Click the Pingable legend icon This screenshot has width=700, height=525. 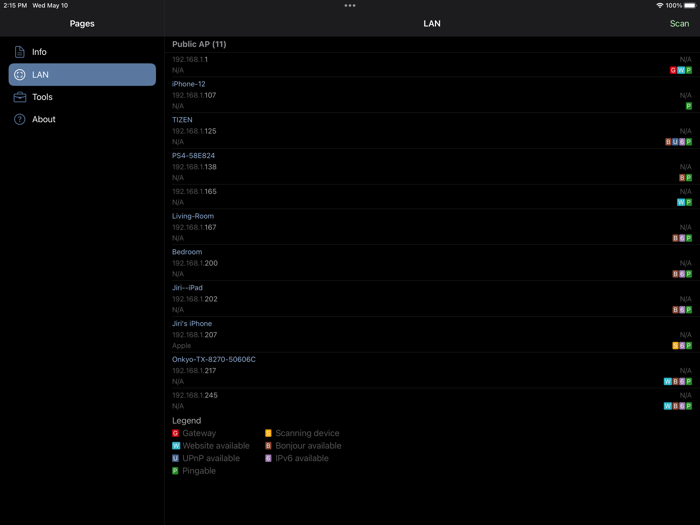pyautogui.click(x=175, y=471)
